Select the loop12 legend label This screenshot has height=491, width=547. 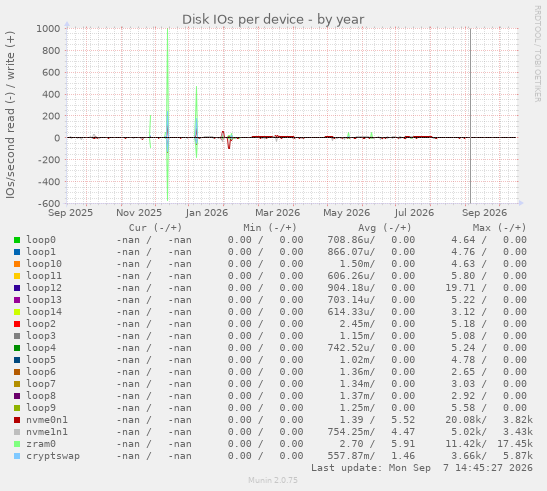click(x=44, y=288)
